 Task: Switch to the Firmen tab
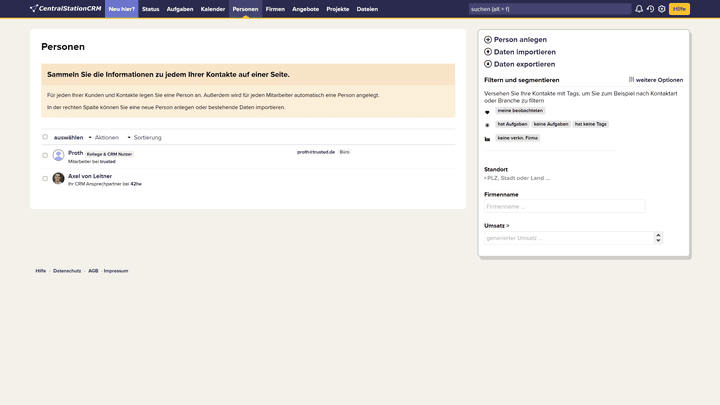(275, 9)
